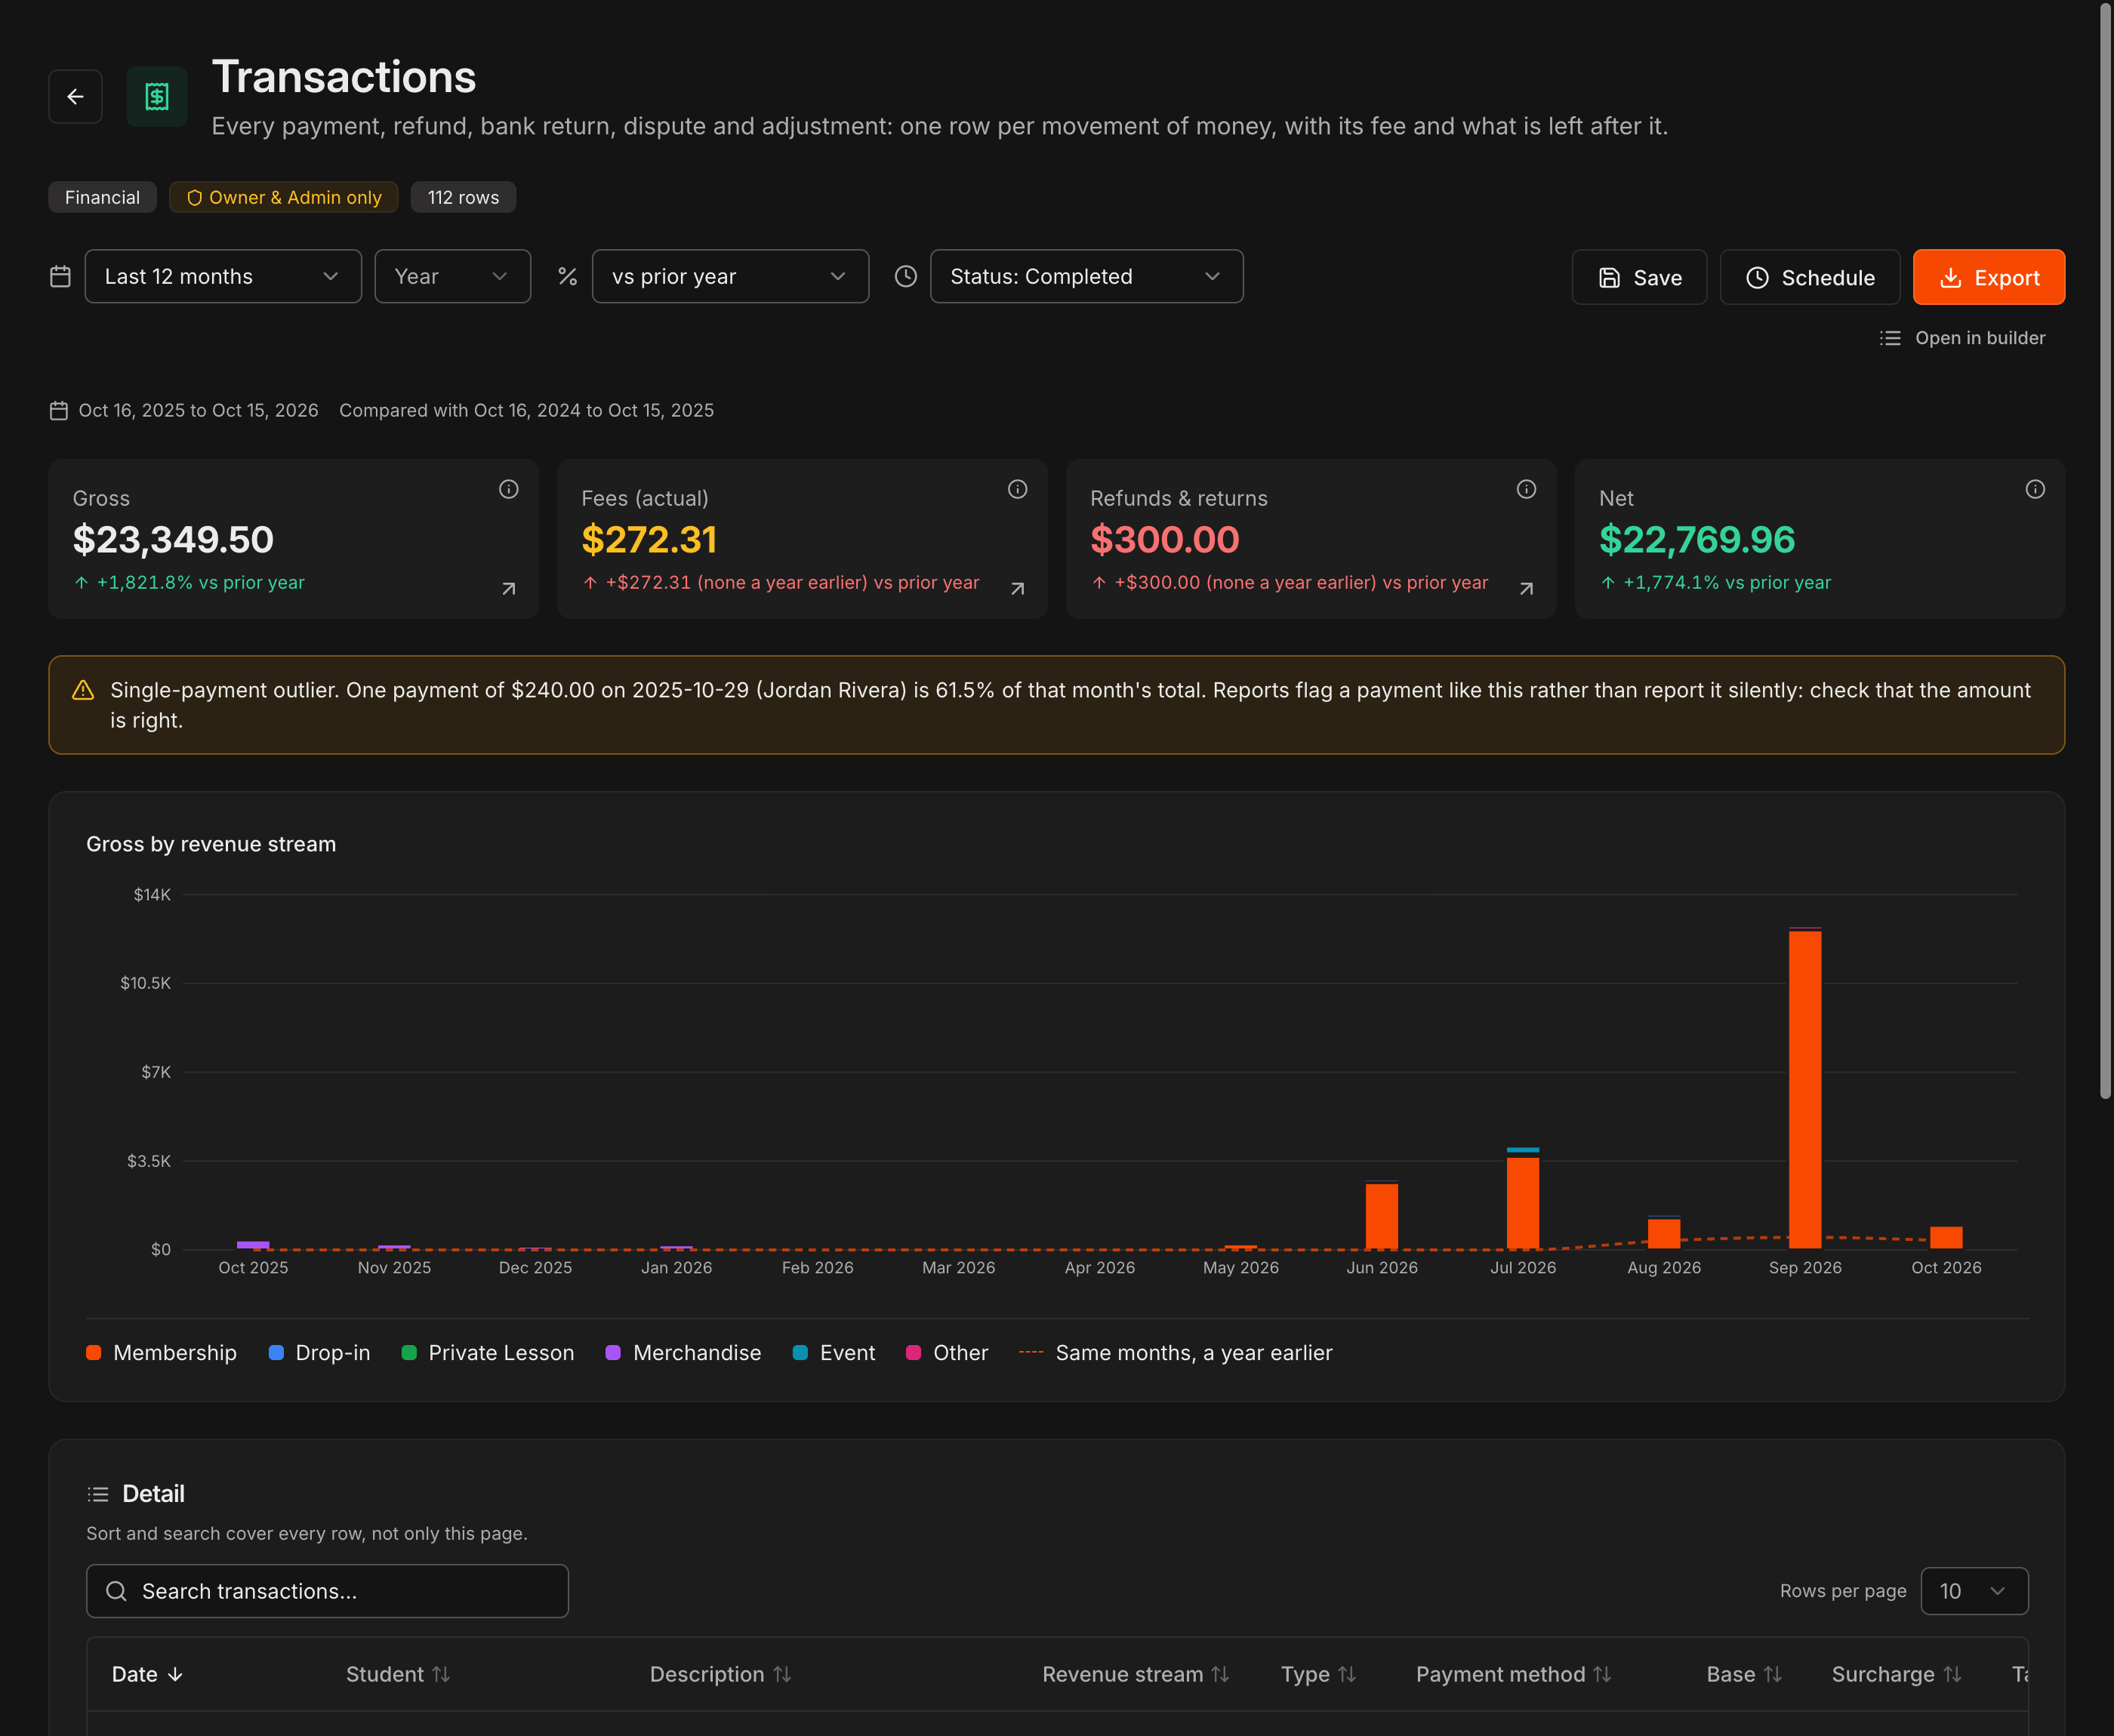Click the percent comparison icon
The height and width of the screenshot is (1736, 2114).
(x=567, y=276)
